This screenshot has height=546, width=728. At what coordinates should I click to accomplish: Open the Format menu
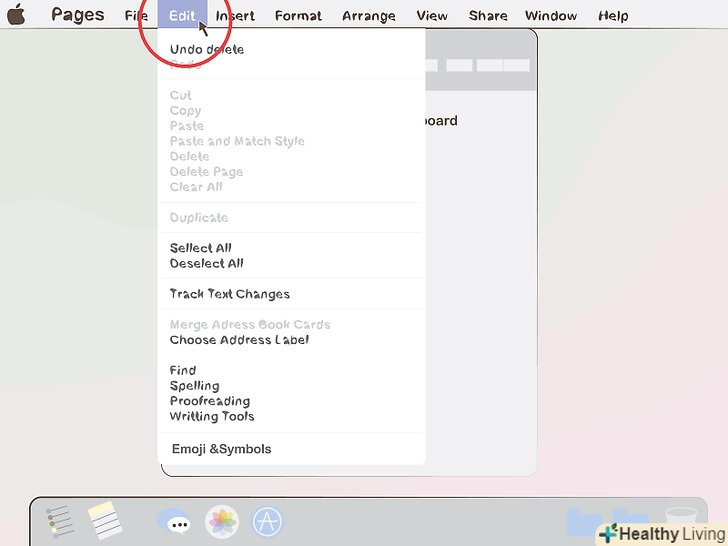[298, 16]
